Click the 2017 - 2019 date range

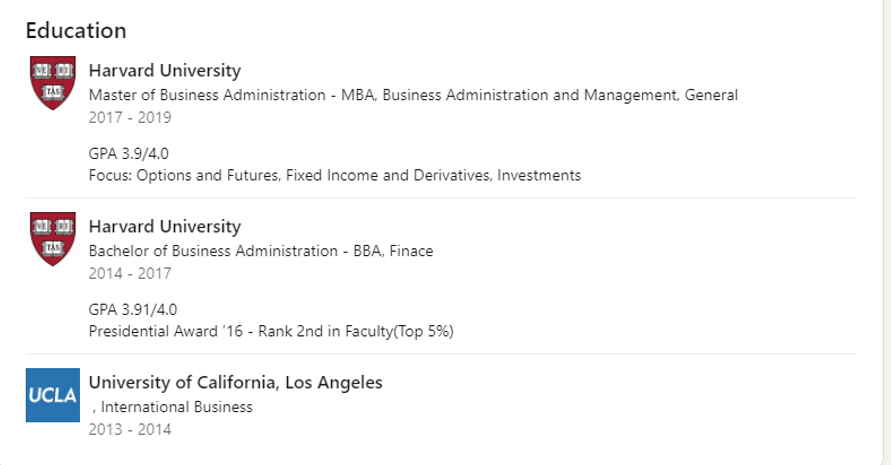click(130, 118)
